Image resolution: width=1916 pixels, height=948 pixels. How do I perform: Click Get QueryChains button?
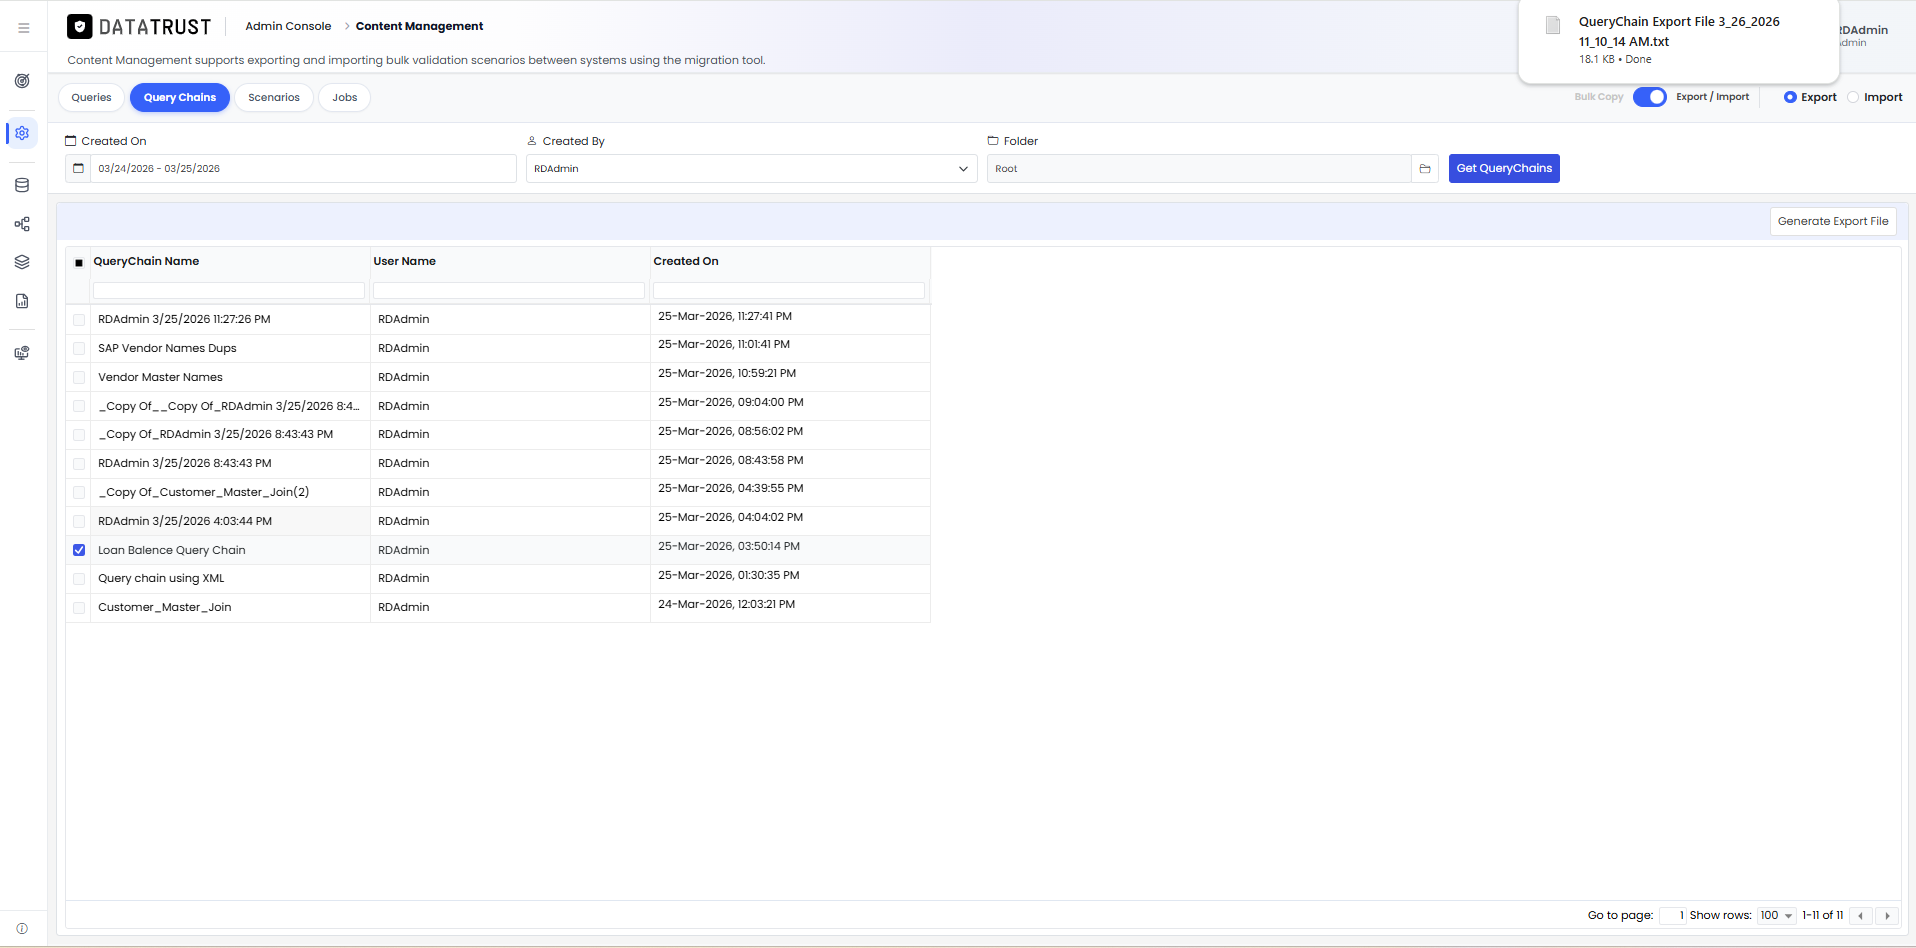[1504, 168]
